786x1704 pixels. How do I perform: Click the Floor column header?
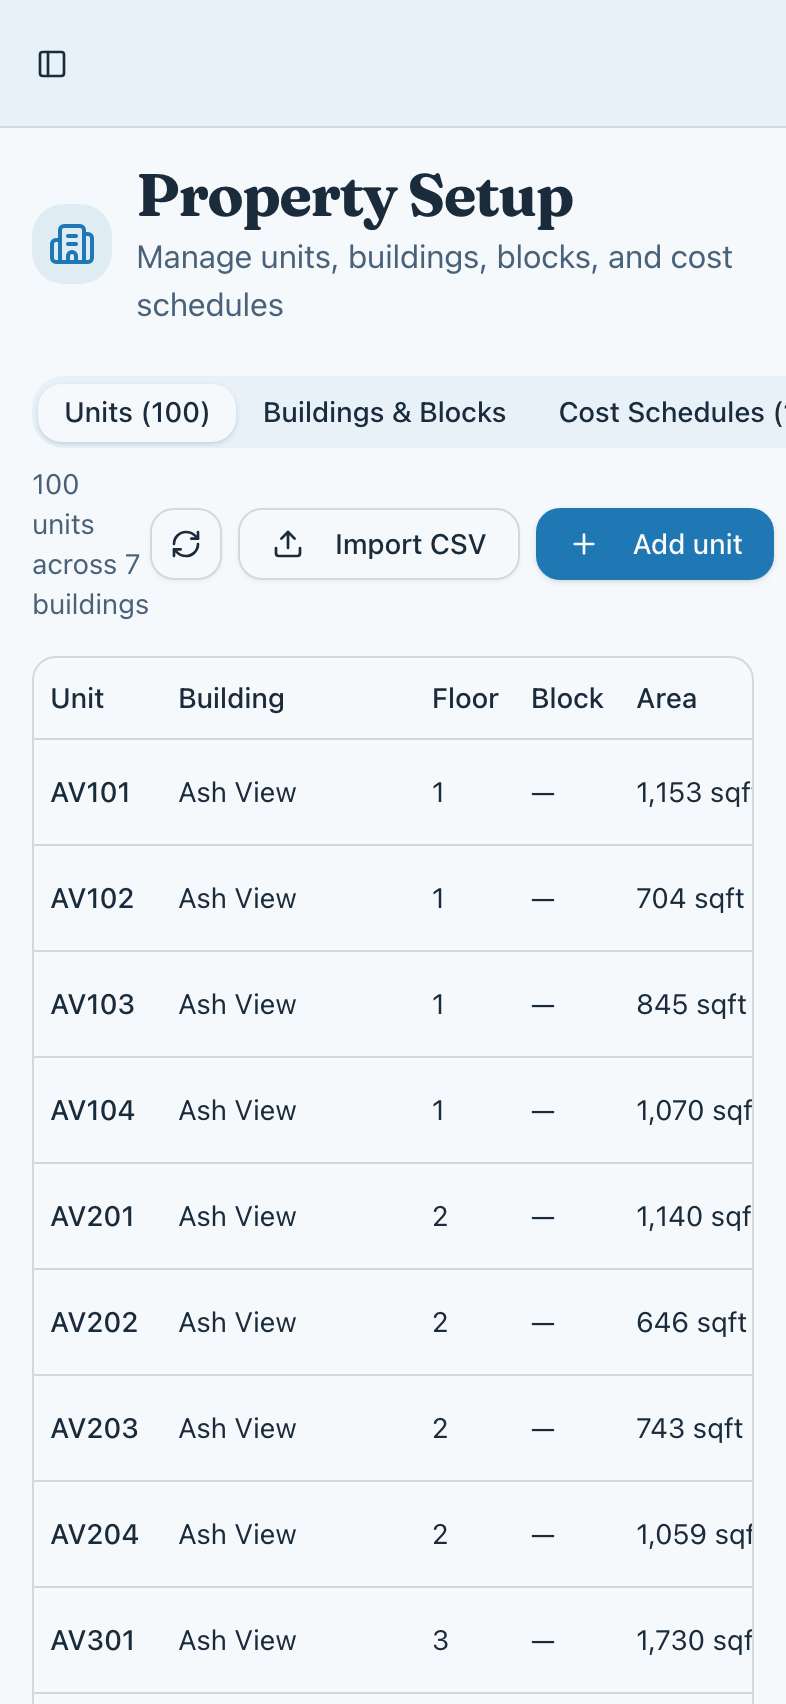click(x=465, y=699)
